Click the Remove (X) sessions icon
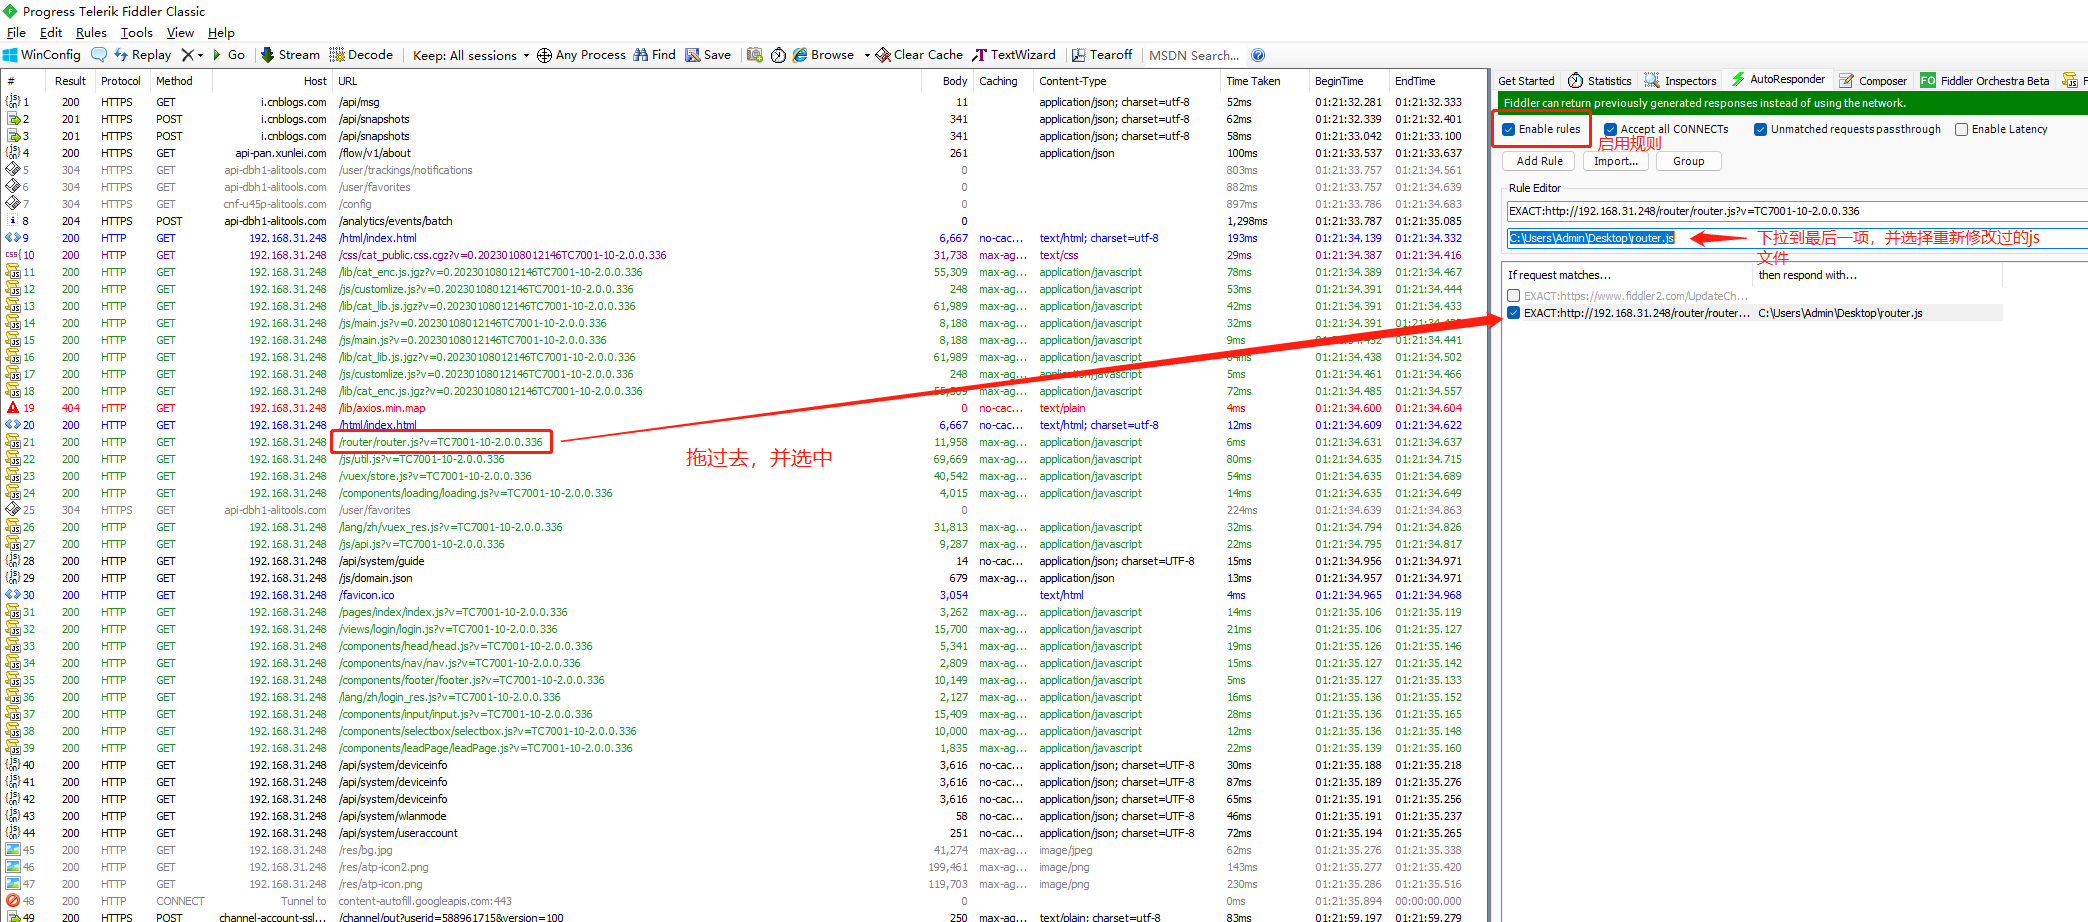The height and width of the screenshot is (922, 2088). (x=187, y=55)
